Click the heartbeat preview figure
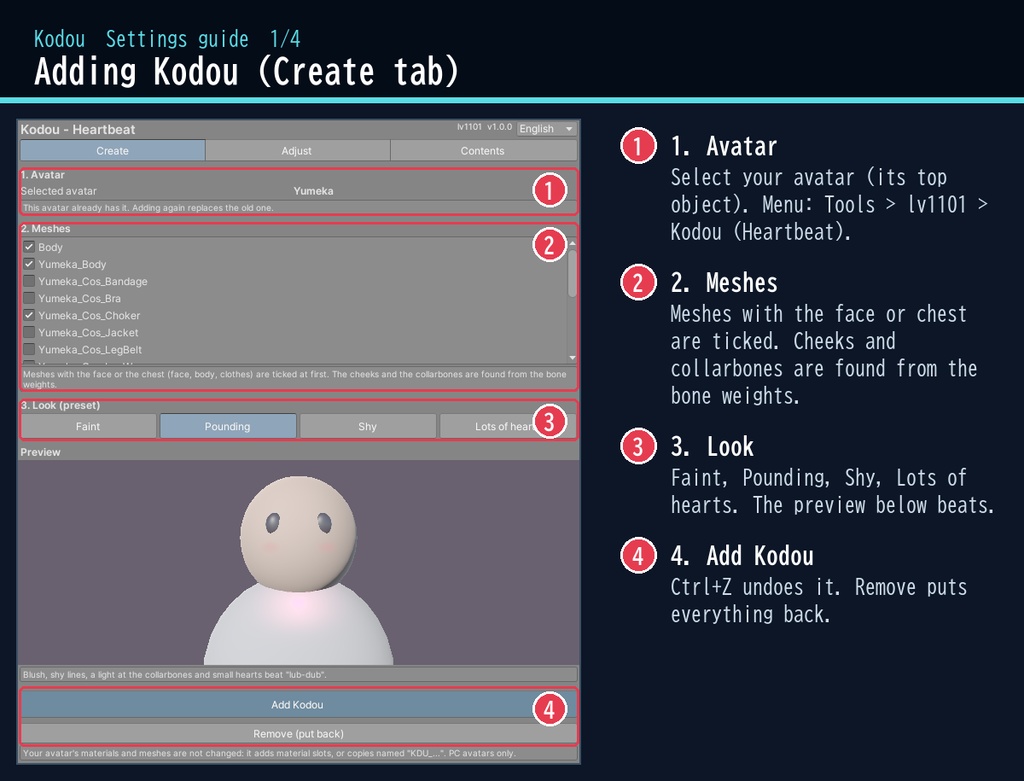 pyautogui.click(x=298, y=569)
